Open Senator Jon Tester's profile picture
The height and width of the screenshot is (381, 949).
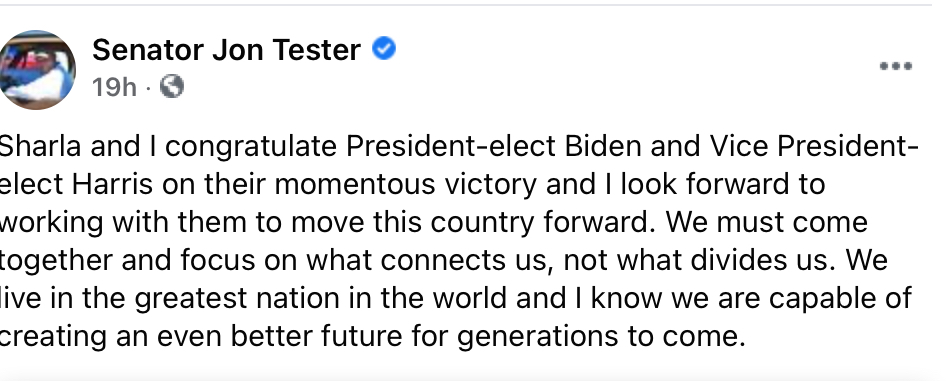[x=38, y=70]
